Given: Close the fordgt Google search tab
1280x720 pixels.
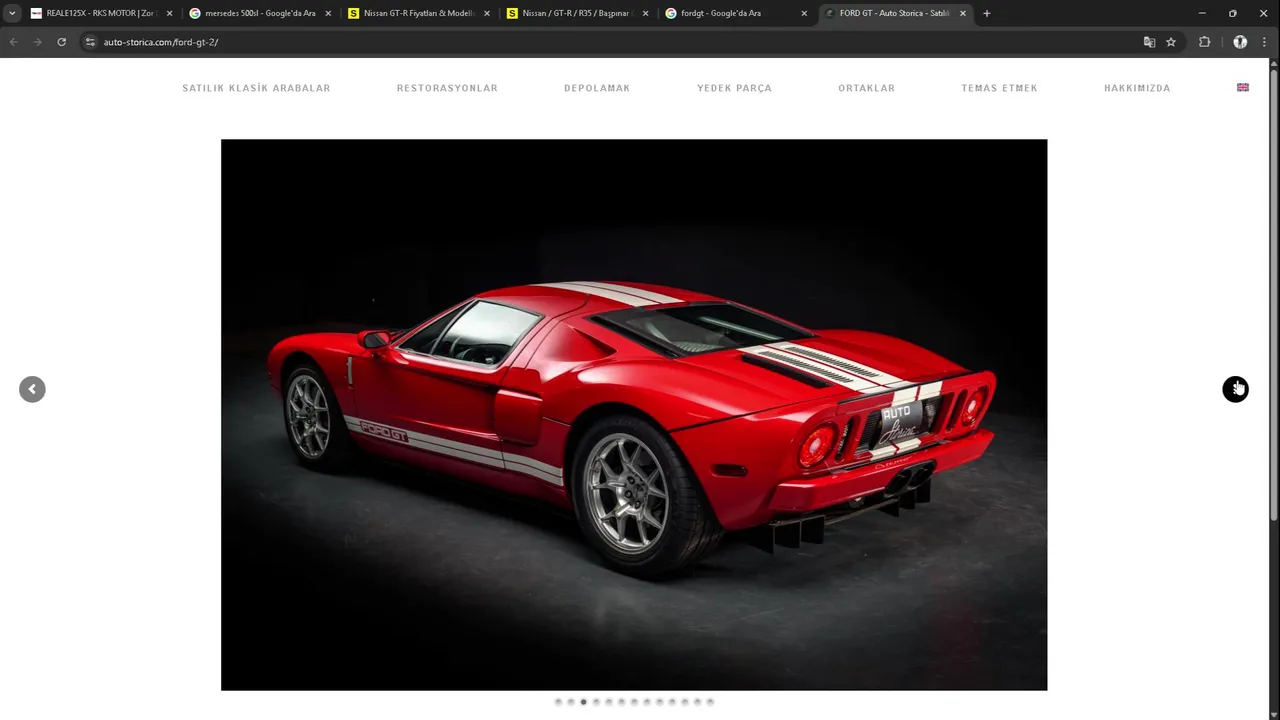Looking at the screenshot, I should pos(804,13).
